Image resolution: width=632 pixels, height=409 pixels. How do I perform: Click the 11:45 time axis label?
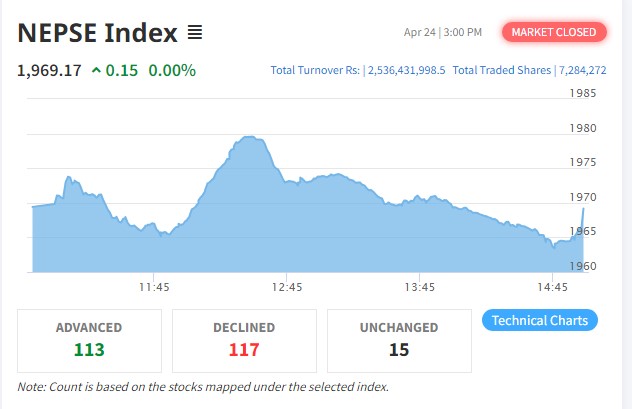coord(153,287)
